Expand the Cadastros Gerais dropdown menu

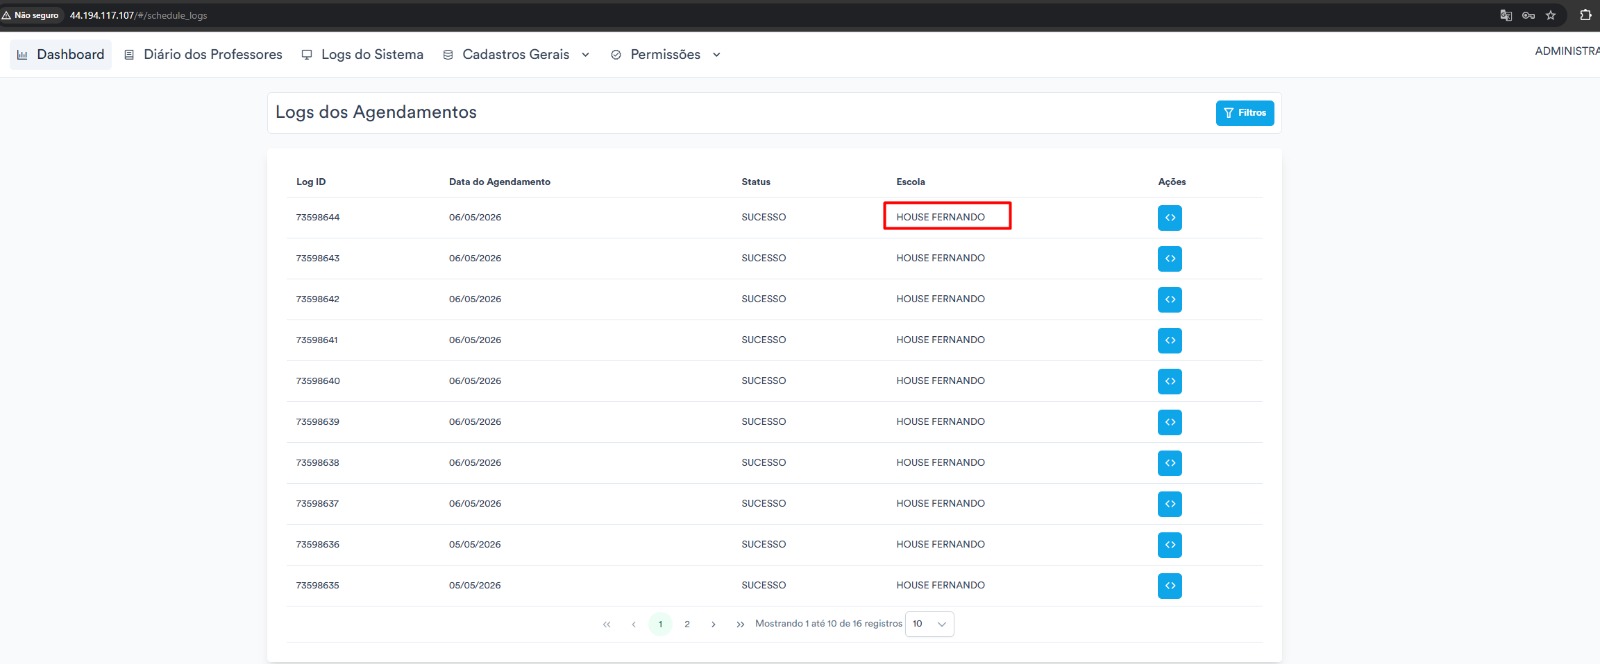(516, 55)
